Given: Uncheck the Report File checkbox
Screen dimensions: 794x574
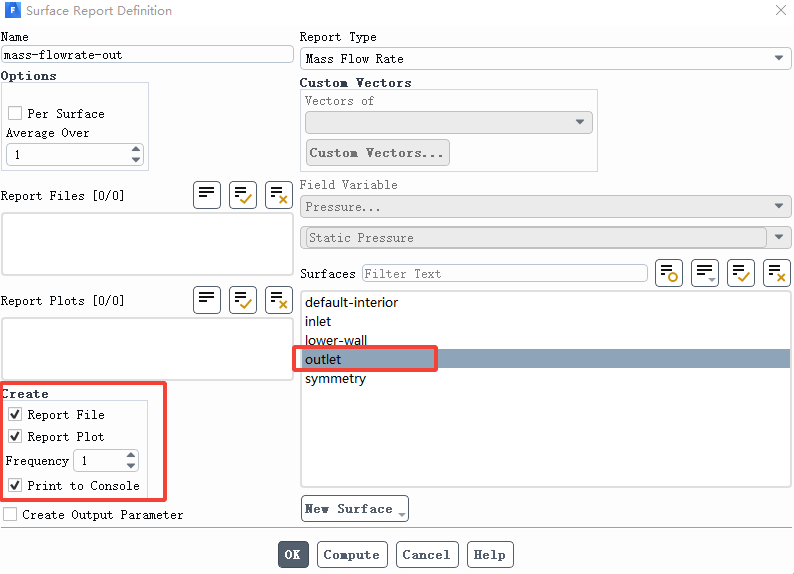Looking at the screenshot, I should click(15, 414).
